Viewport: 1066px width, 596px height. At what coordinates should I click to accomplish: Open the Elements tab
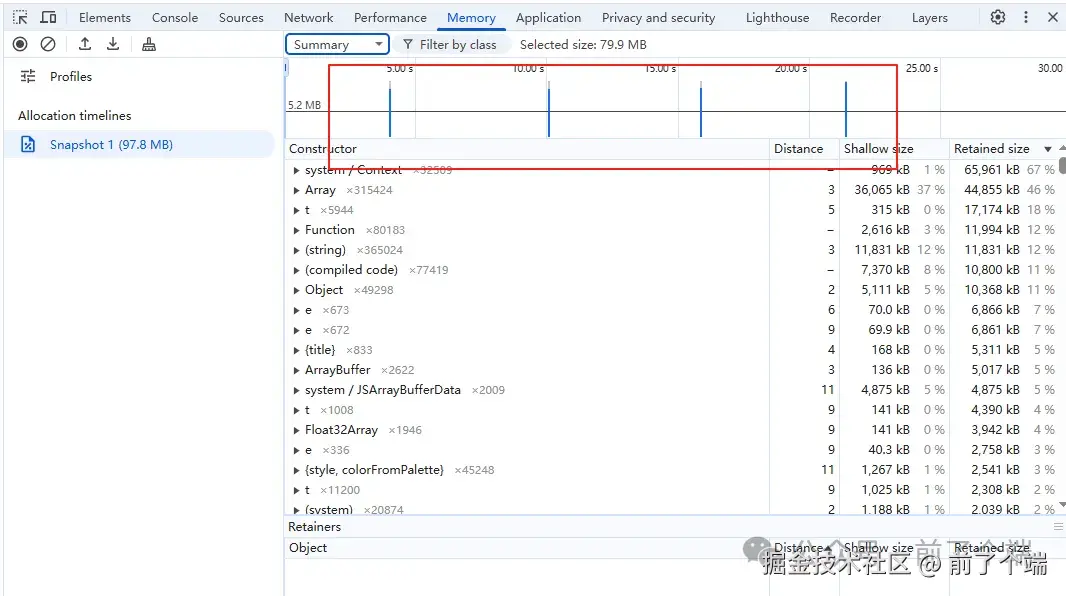[105, 18]
